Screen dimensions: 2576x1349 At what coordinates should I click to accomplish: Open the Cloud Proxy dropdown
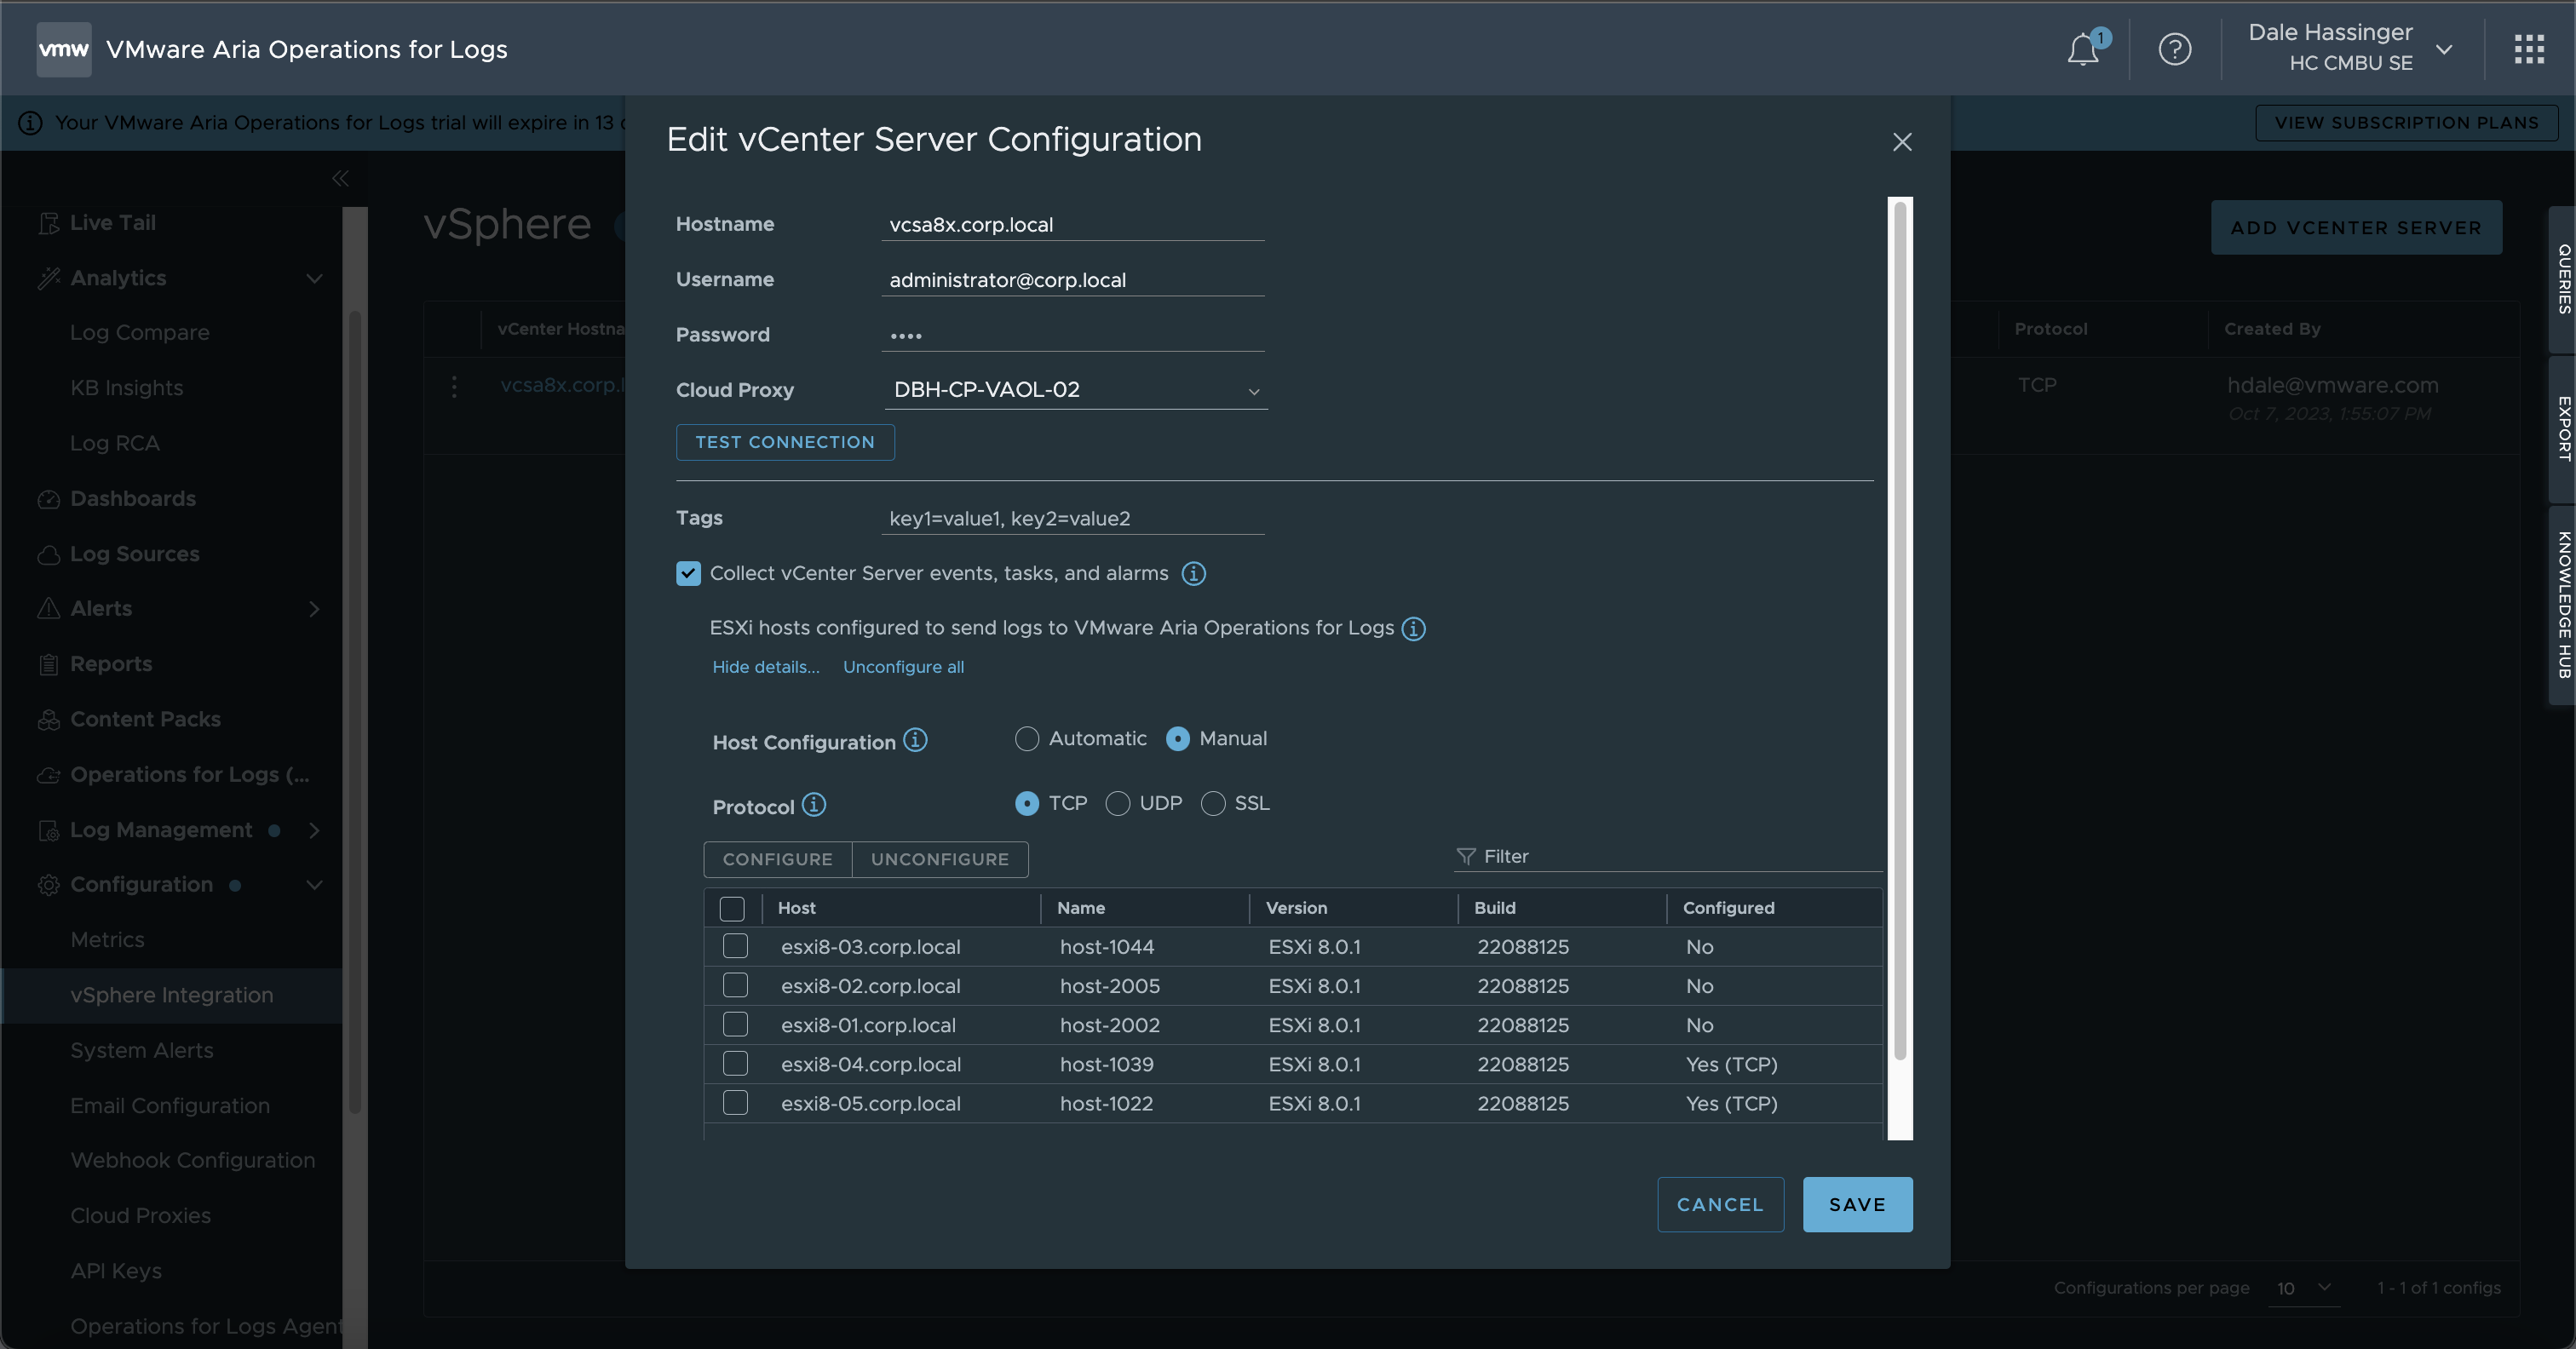[x=1075, y=390]
